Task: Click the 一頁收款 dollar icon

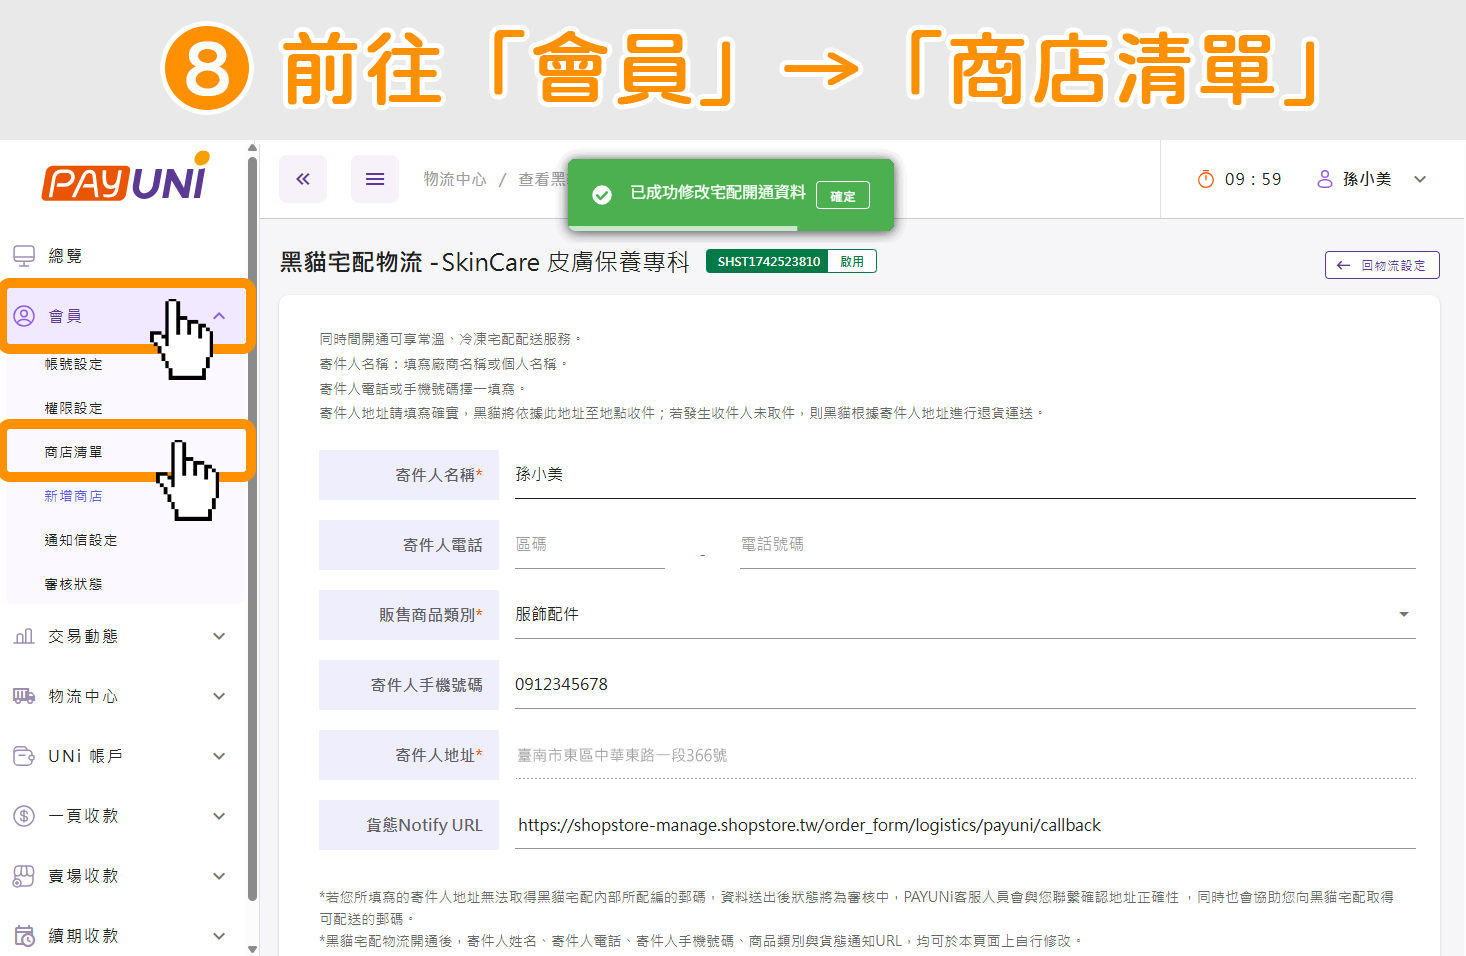Action: (x=24, y=816)
